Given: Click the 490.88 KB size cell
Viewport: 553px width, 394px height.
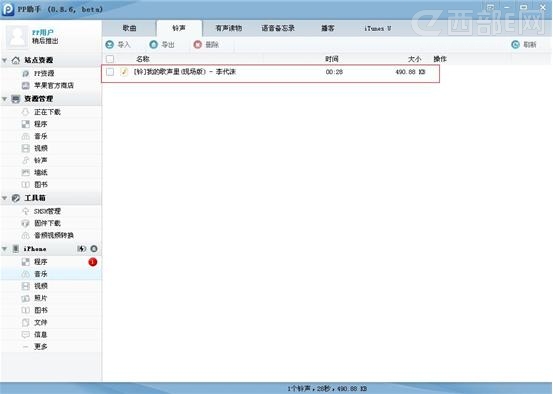Looking at the screenshot, I should click(410, 72).
